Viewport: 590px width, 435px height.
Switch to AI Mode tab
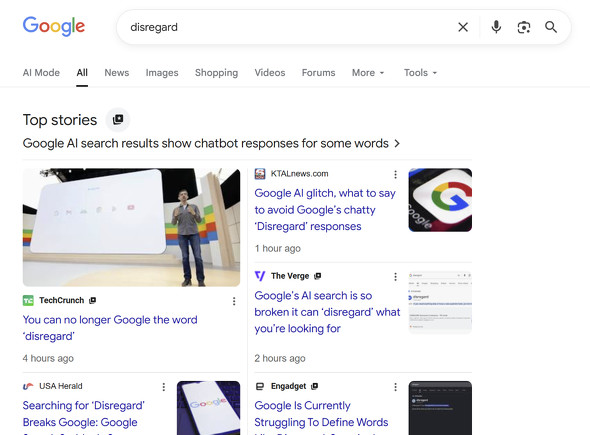click(x=41, y=73)
